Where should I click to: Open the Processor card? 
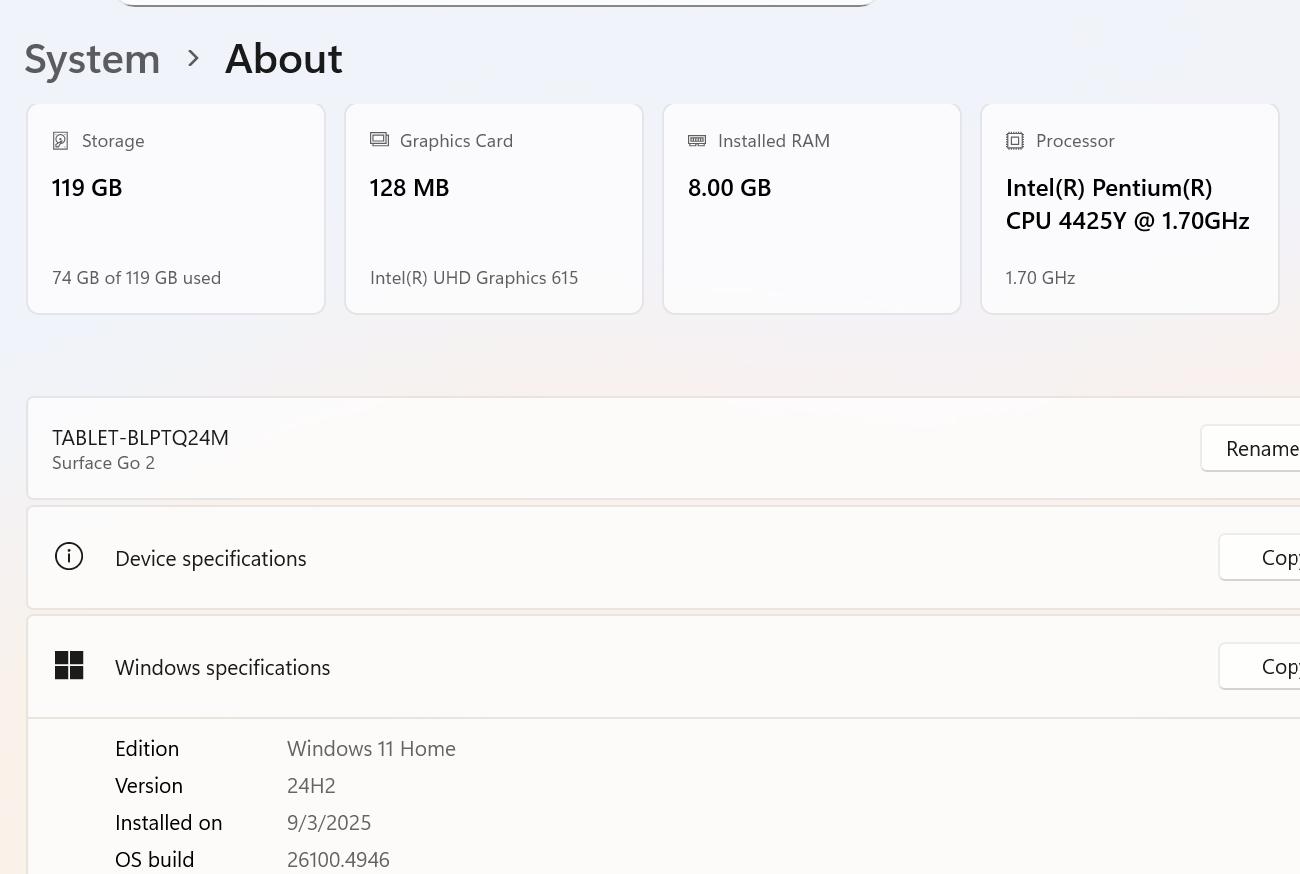[x=1130, y=209]
